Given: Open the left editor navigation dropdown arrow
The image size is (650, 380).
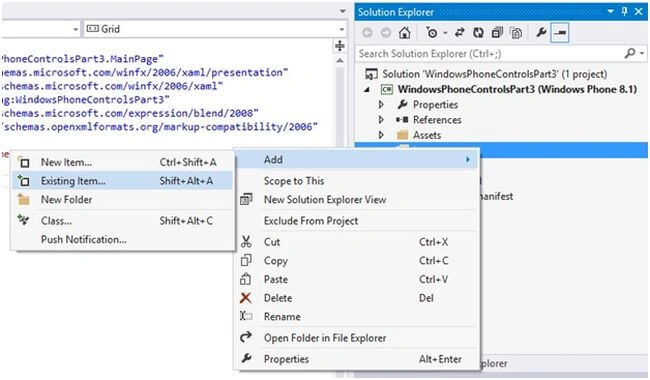Looking at the screenshot, I should tap(75, 29).
